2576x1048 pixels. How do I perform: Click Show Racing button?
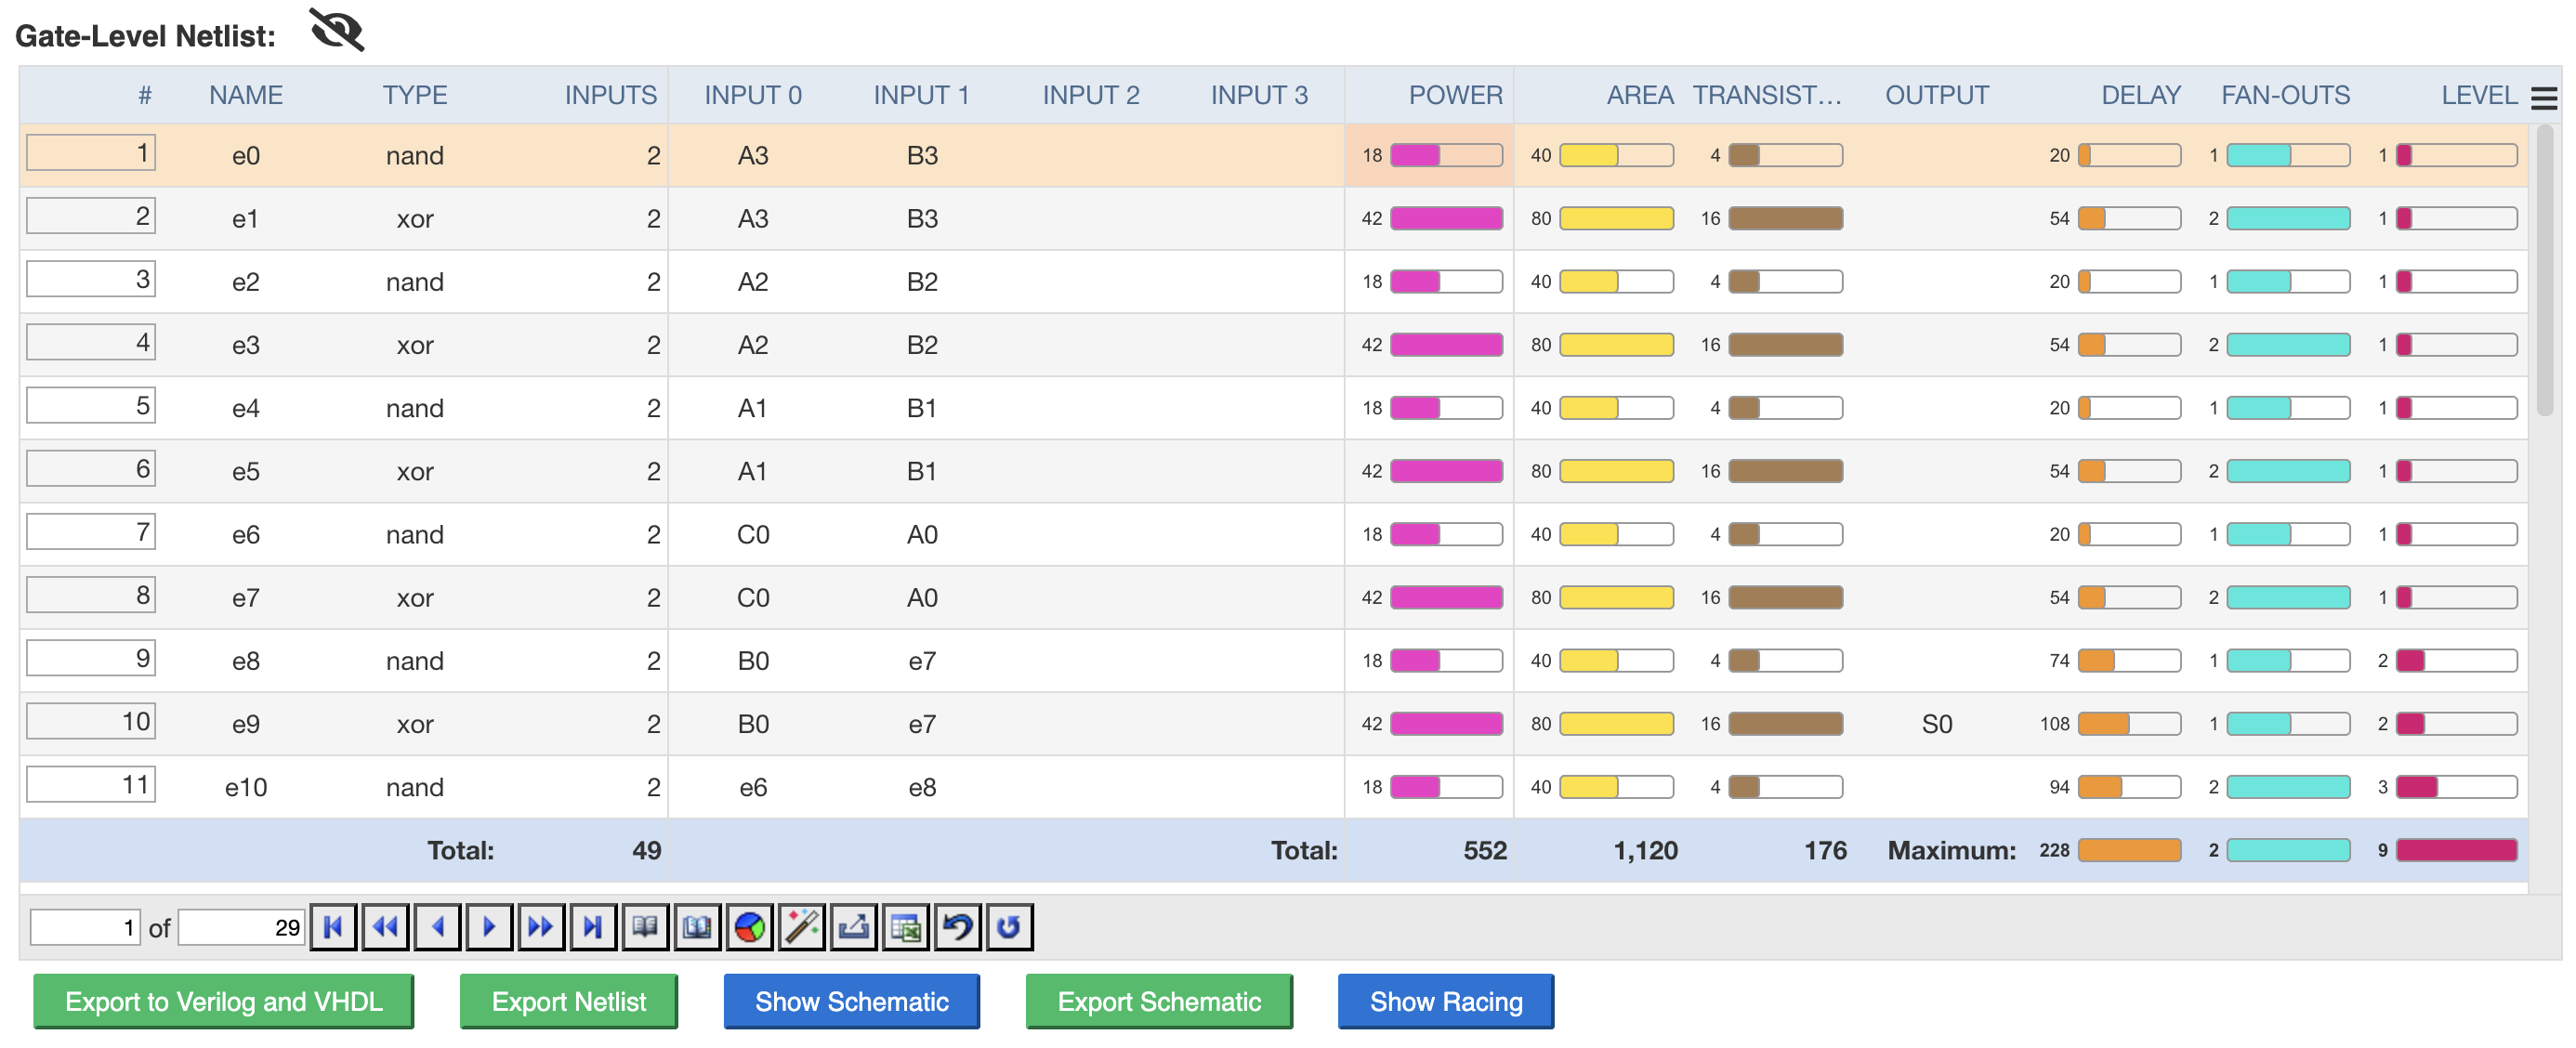tap(1445, 1001)
